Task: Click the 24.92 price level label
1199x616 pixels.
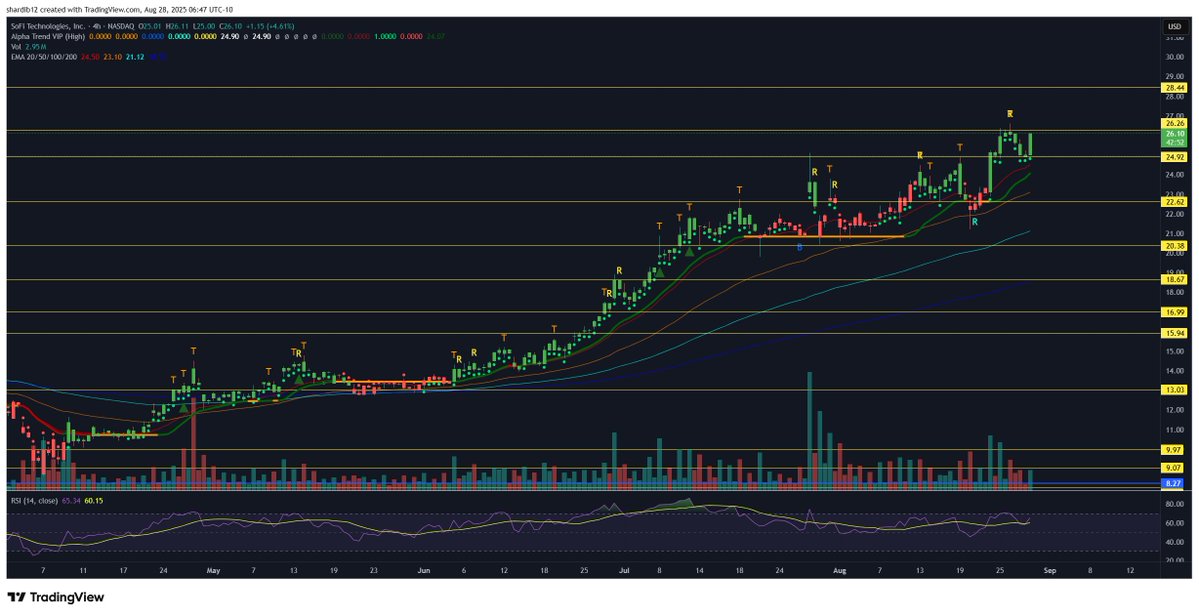Action: (1174, 157)
